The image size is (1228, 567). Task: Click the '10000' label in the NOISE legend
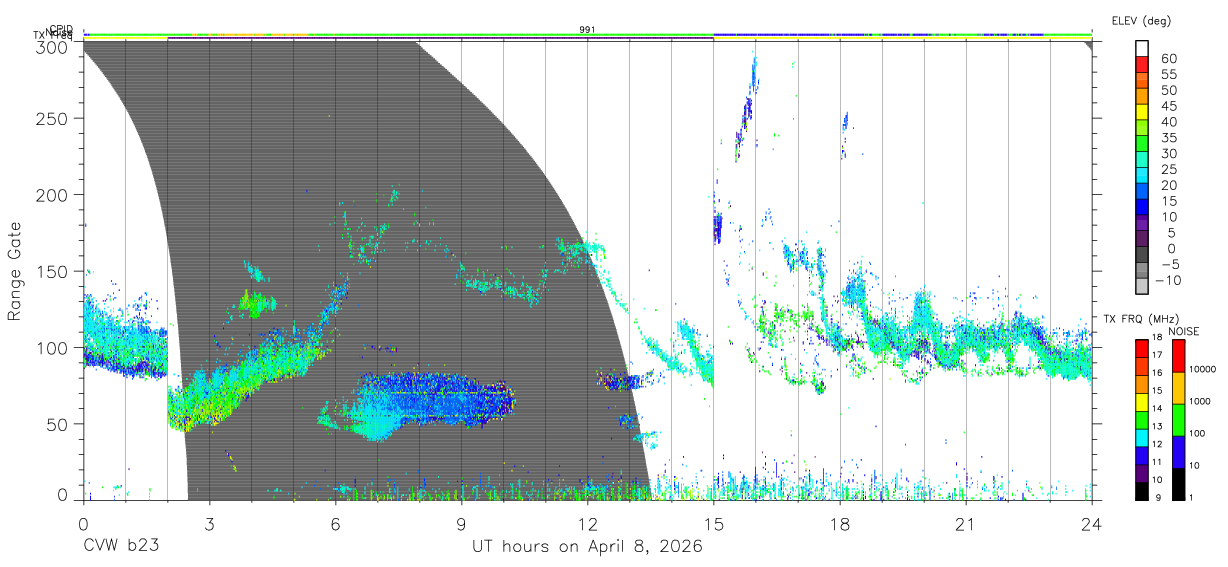coord(1204,370)
